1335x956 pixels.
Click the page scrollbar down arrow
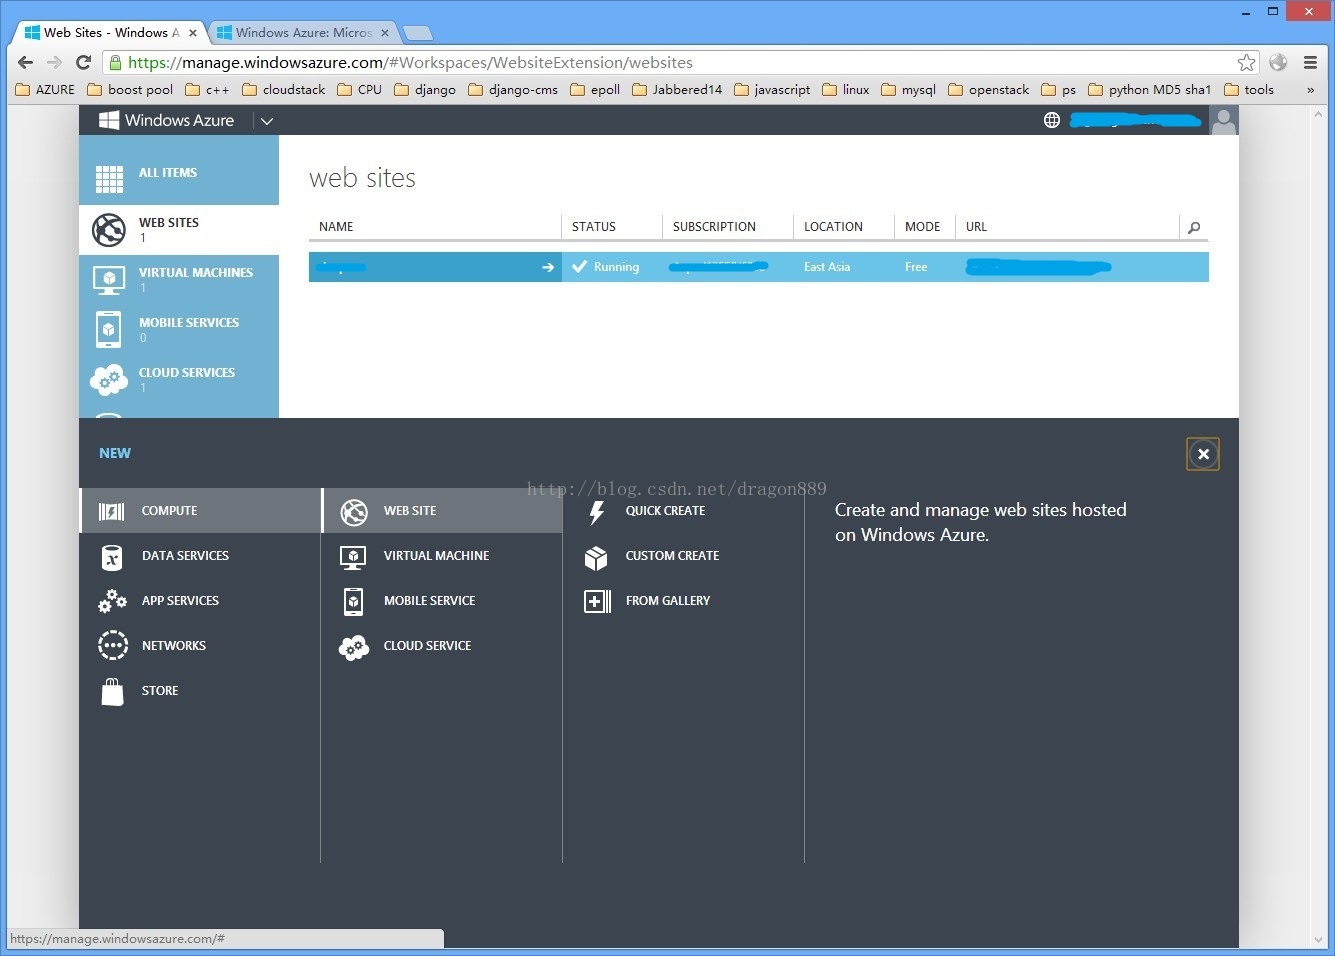pyautogui.click(x=1318, y=940)
